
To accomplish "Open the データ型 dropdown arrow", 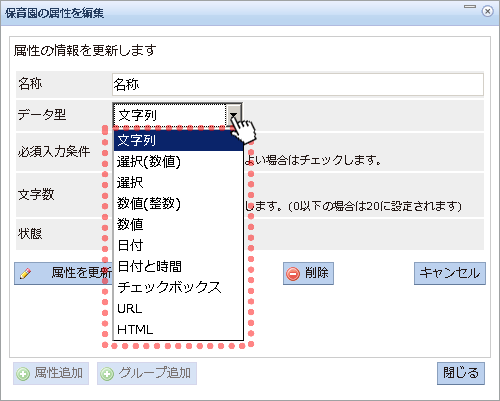I will [233, 115].
